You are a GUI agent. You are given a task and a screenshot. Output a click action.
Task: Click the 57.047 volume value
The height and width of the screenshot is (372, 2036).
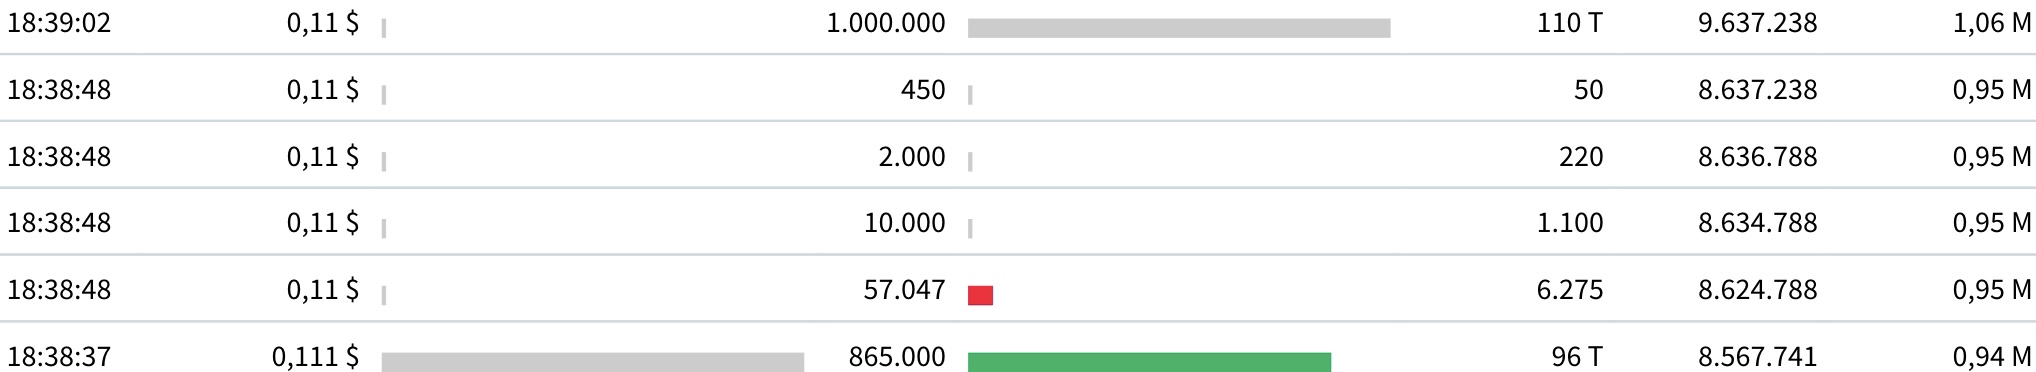click(x=904, y=290)
